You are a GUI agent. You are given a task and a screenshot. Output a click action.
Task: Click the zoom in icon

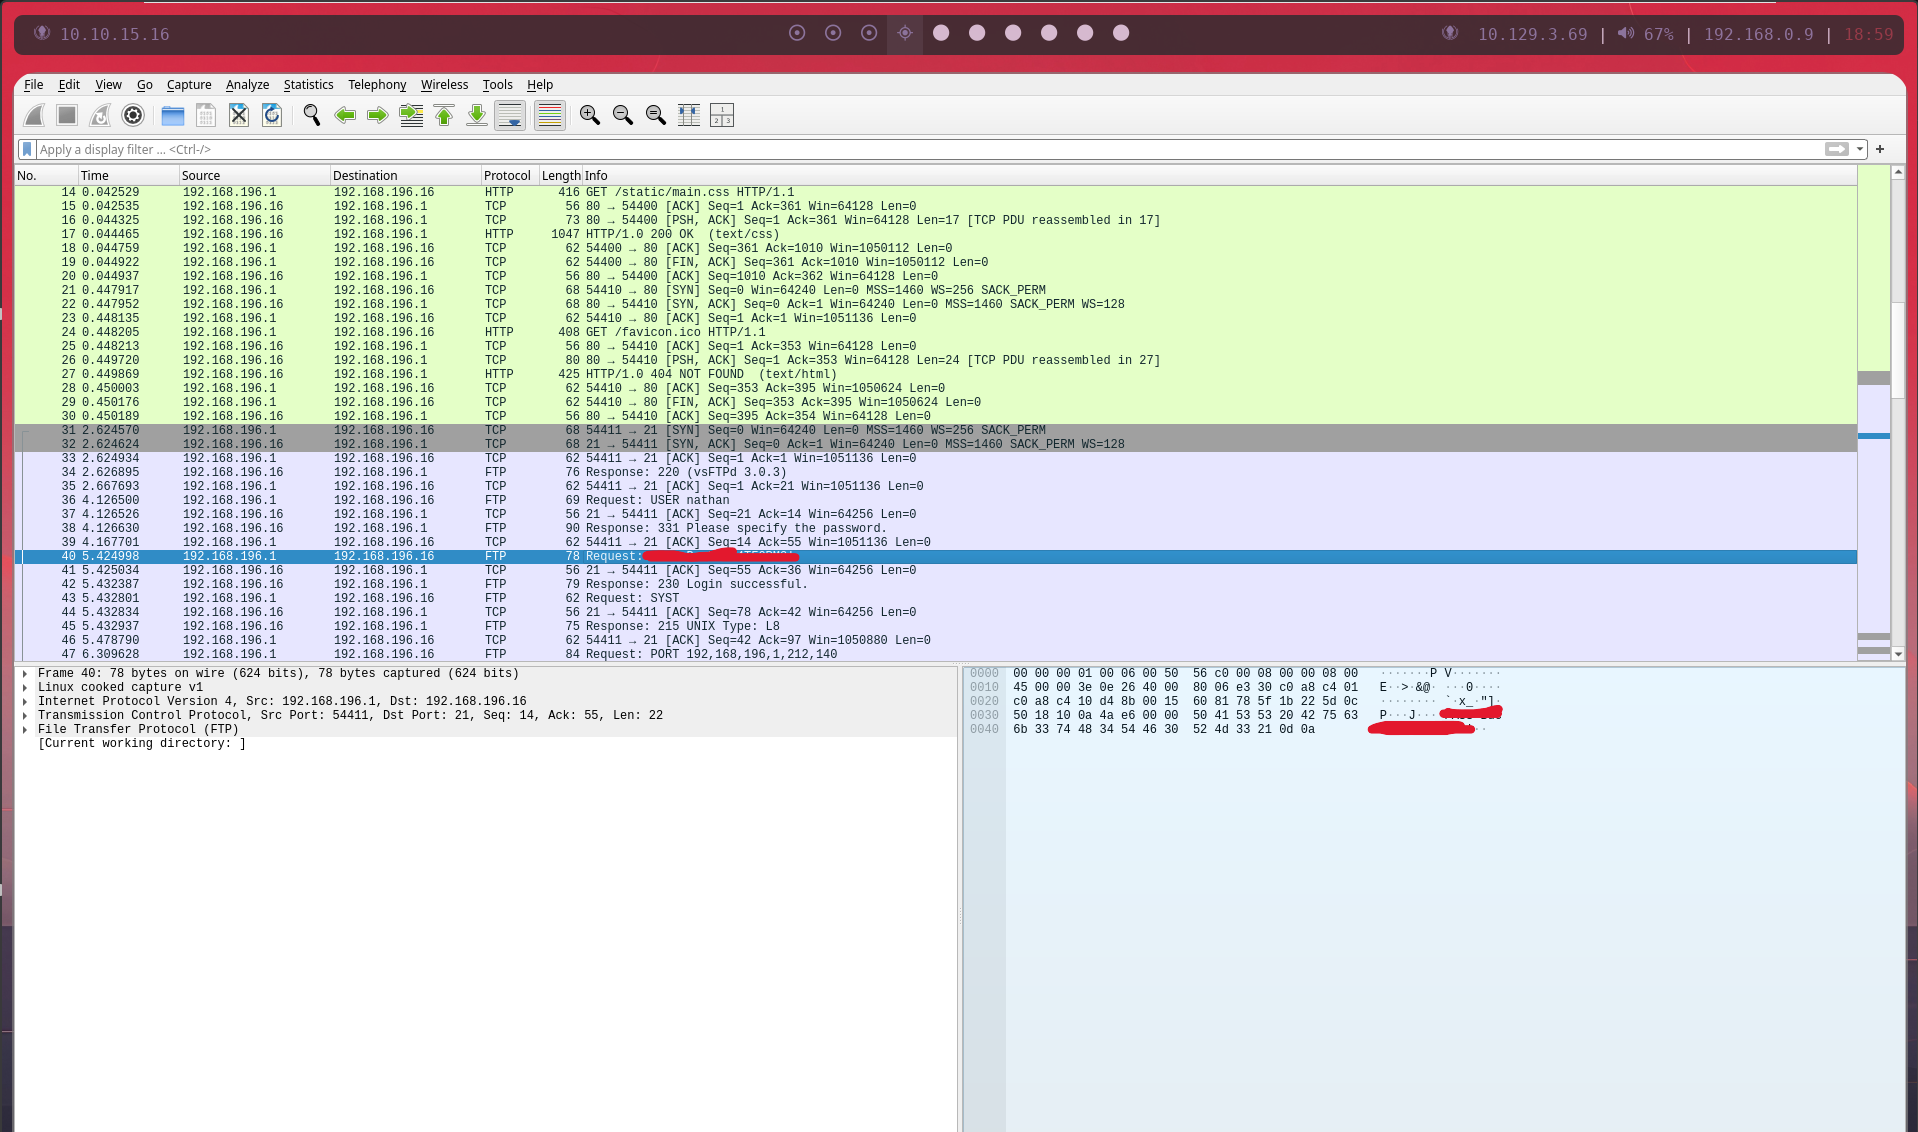tap(590, 116)
